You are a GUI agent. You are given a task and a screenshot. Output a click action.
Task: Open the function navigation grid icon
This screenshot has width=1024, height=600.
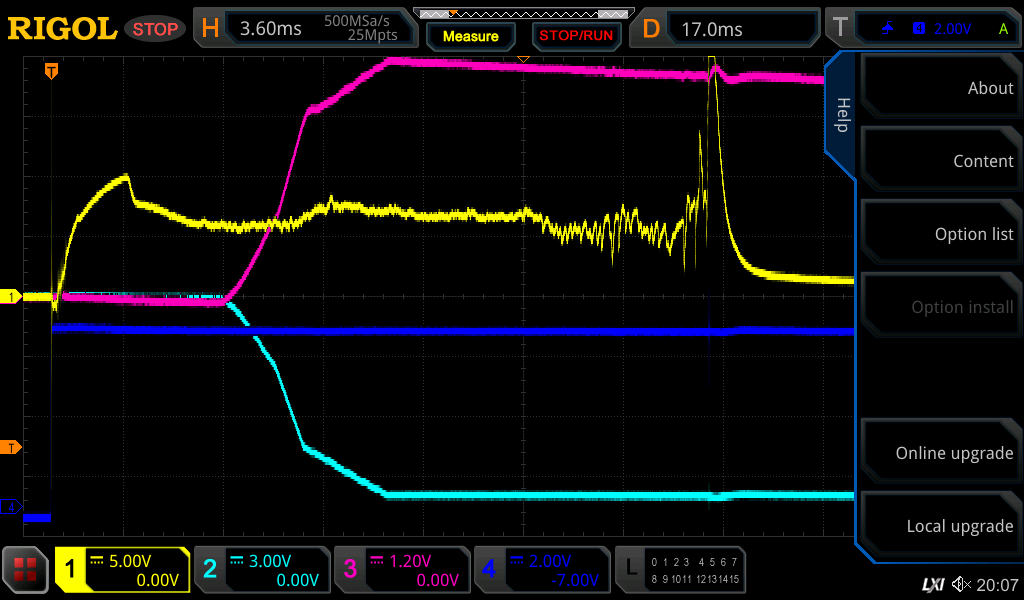pyautogui.click(x=26, y=571)
